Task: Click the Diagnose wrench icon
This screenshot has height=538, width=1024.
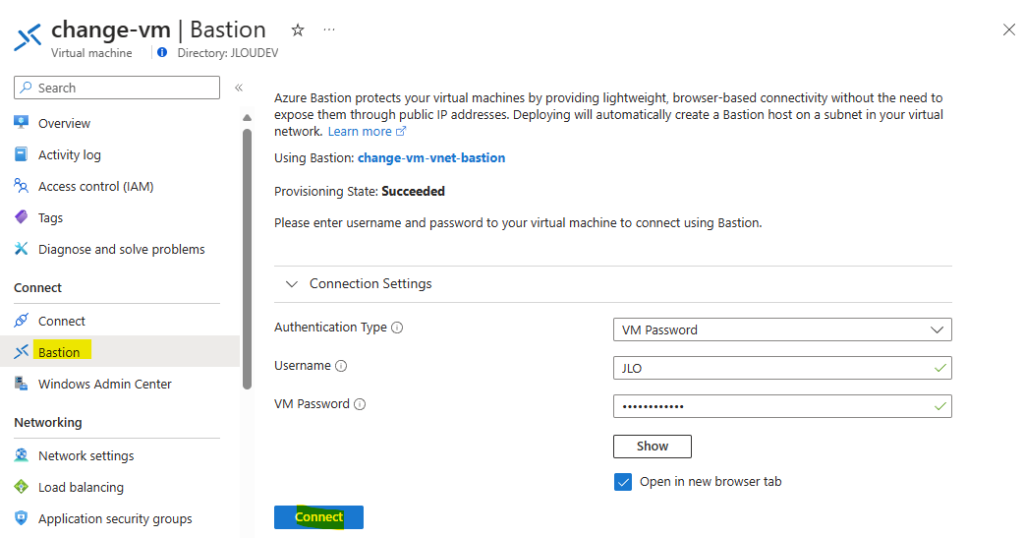Action: click(x=21, y=249)
